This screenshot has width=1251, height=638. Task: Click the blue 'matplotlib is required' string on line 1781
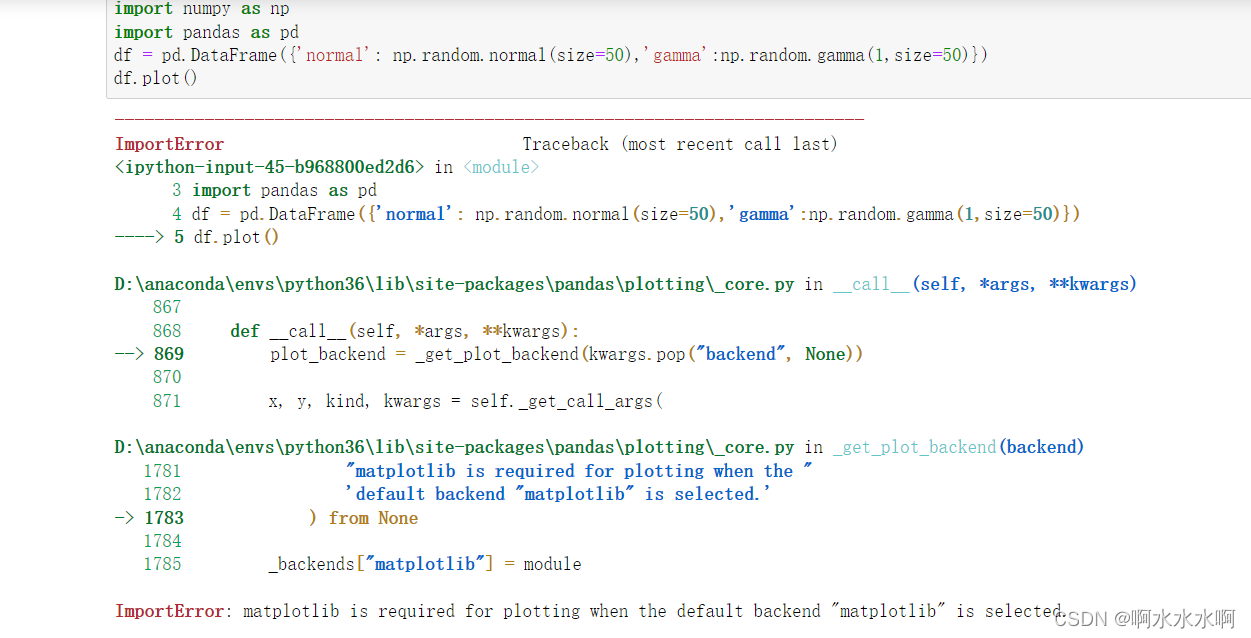(x=578, y=471)
